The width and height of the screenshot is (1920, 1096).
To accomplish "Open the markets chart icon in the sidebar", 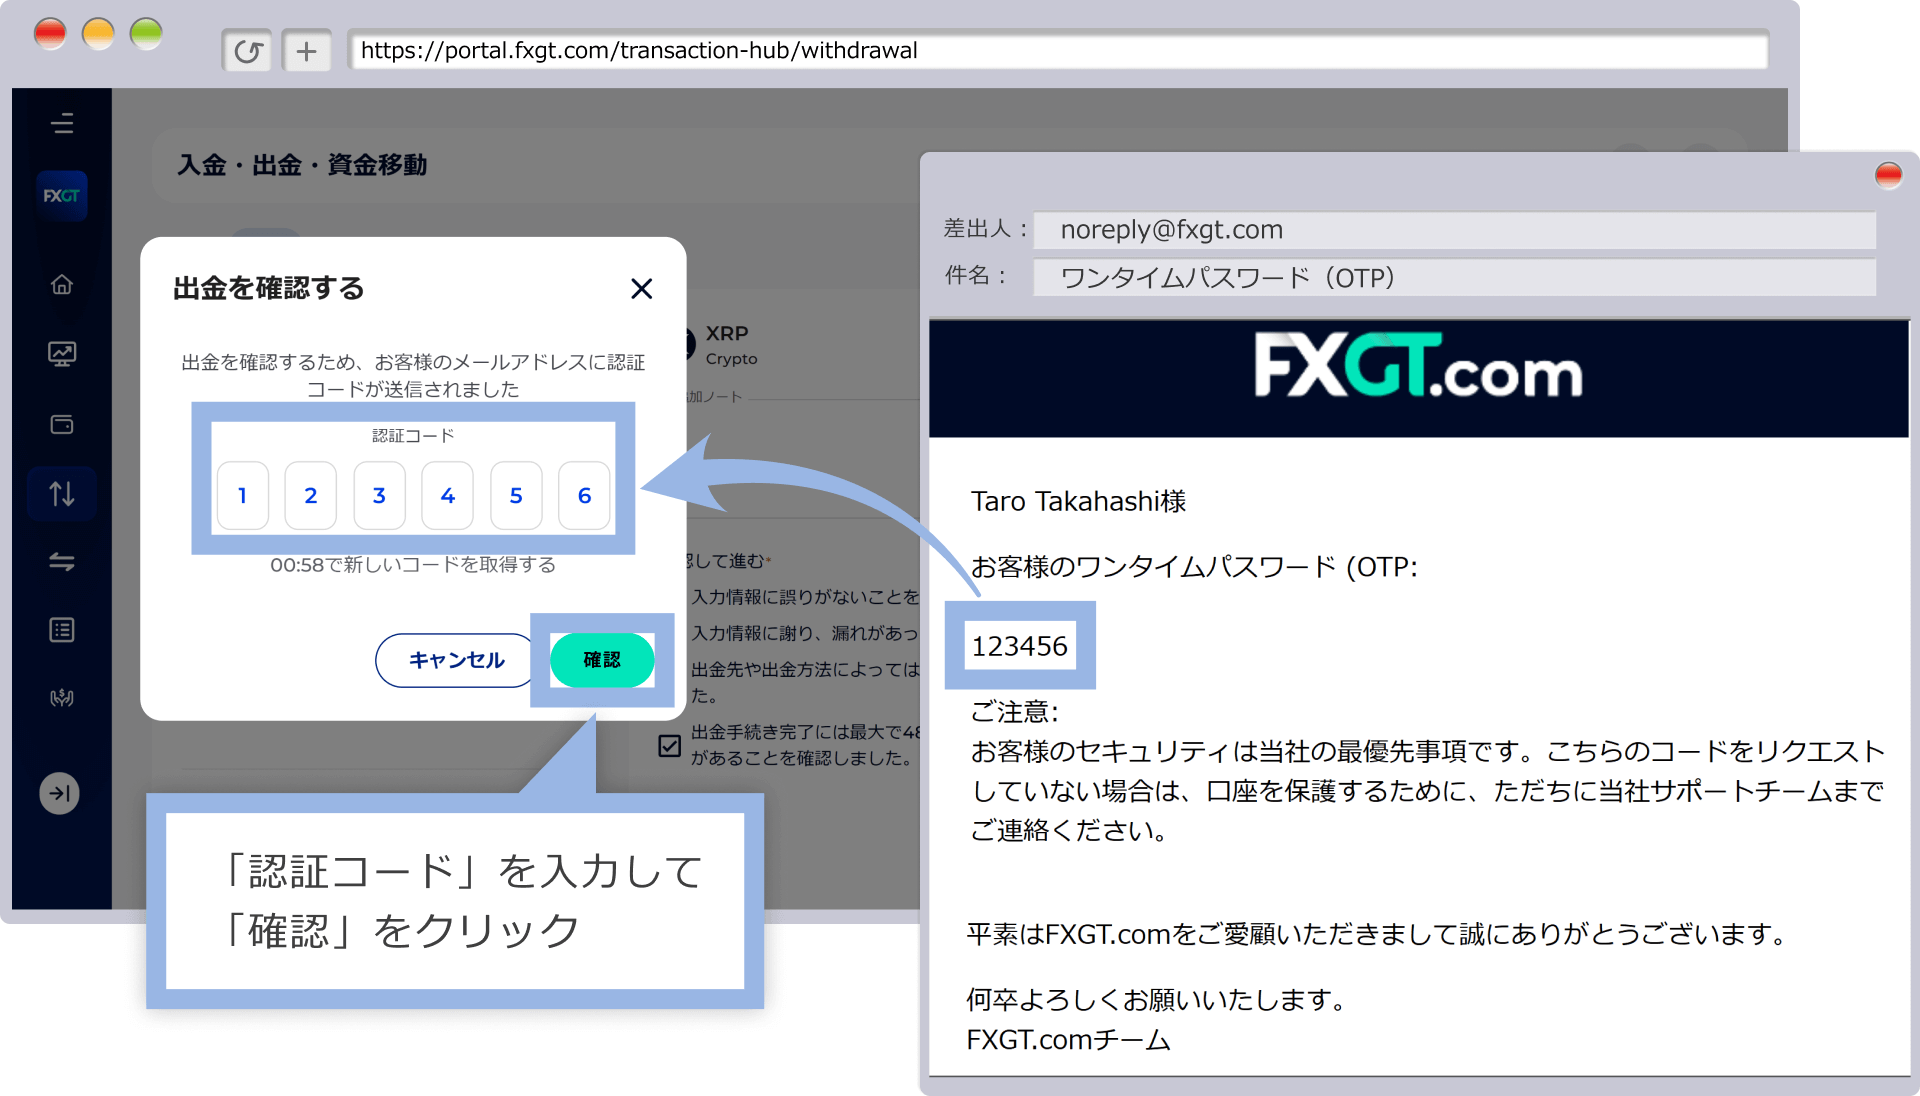I will pyautogui.click(x=62, y=353).
